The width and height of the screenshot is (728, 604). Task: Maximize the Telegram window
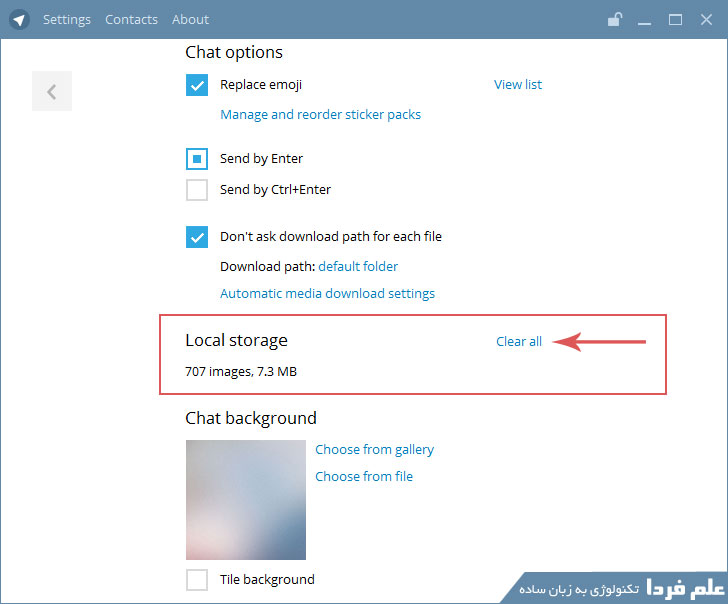[x=675, y=19]
